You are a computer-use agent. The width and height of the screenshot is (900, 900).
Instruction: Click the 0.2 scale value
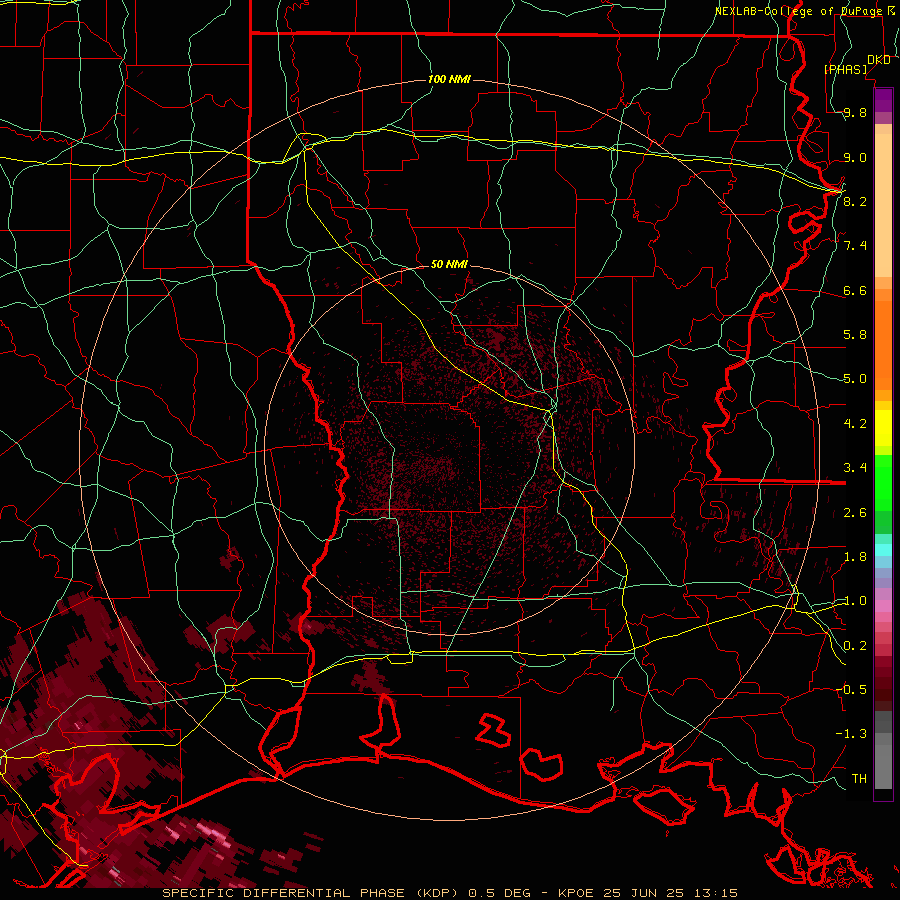855,646
